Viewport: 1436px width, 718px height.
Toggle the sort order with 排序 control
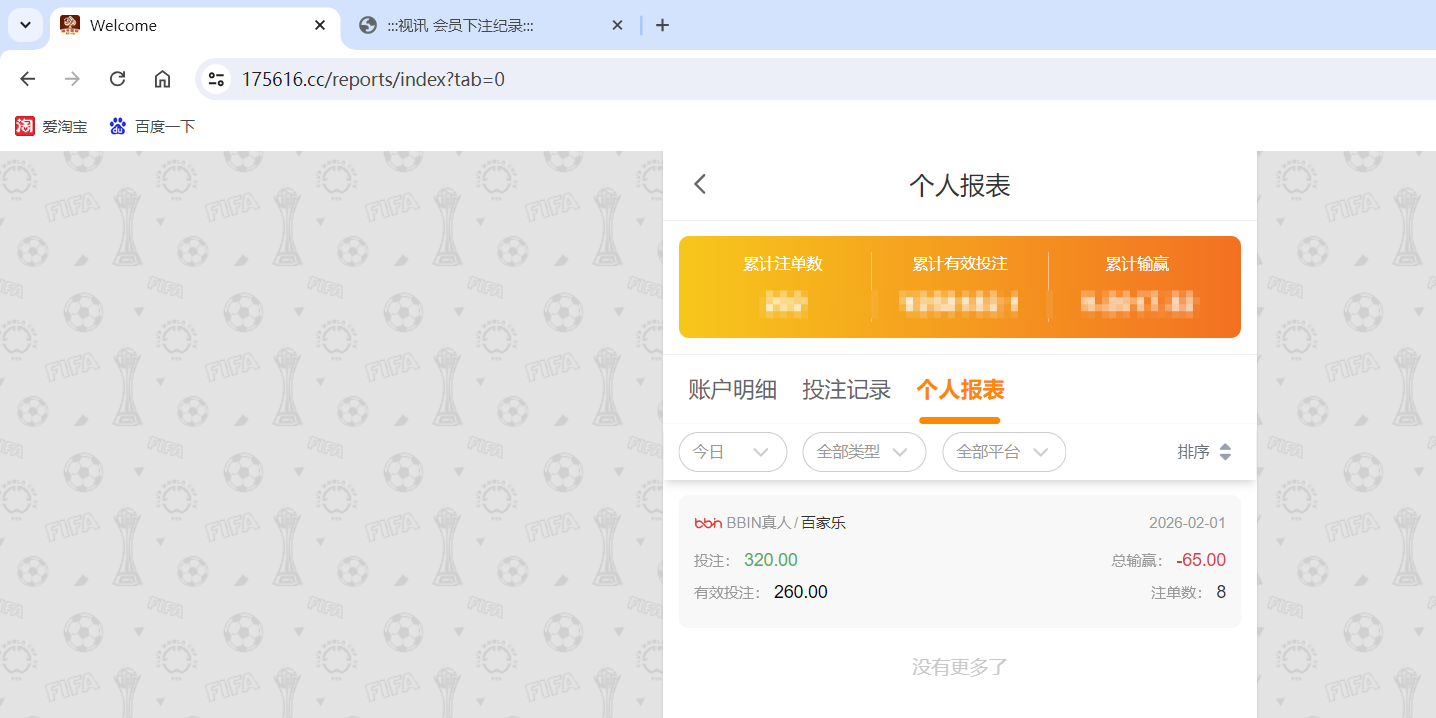click(x=1205, y=452)
